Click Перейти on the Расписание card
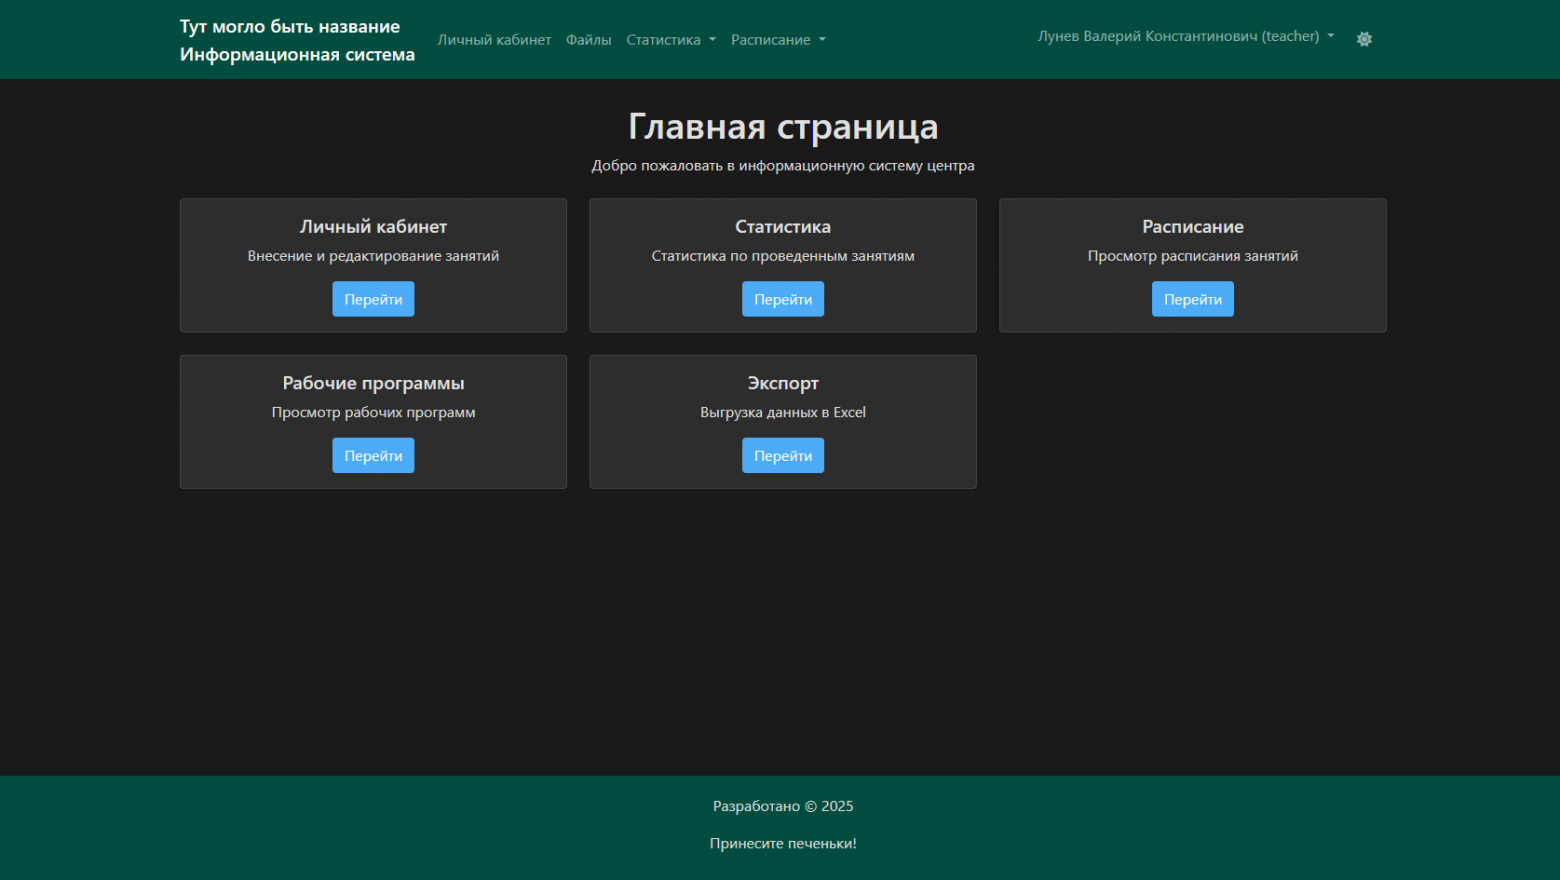1560x880 pixels. point(1192,298)
